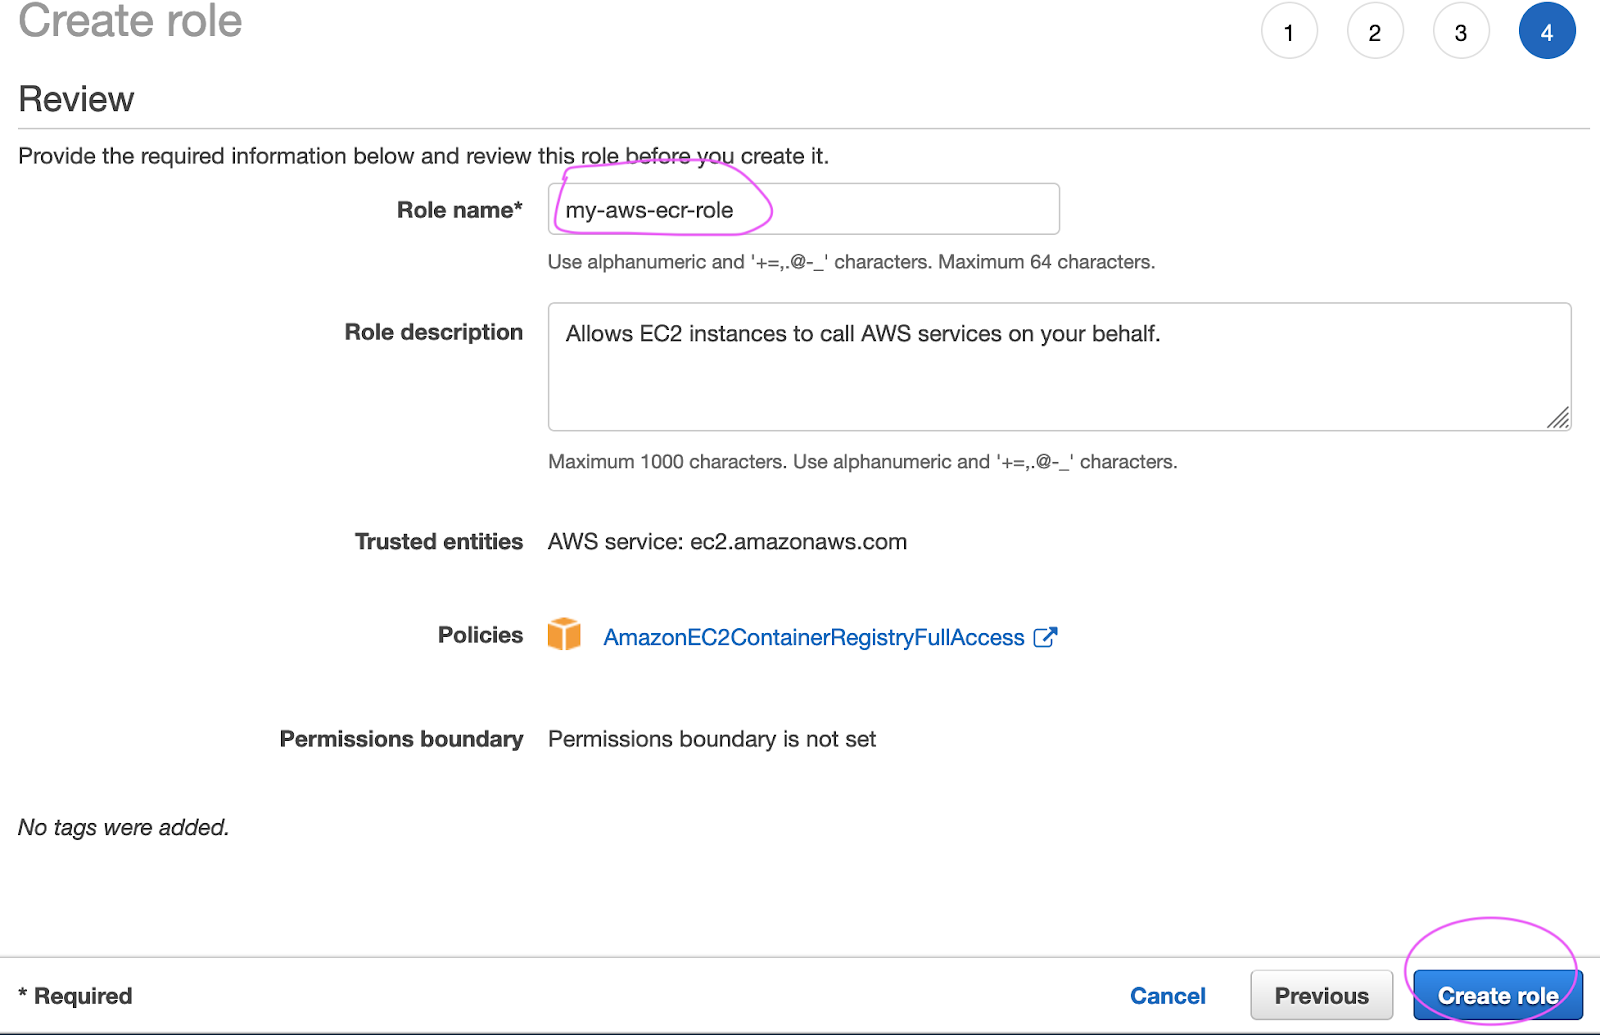Viewport: 1600px width, 1035px height.
Task: Click step 3 circle in the wizard
Action: pos(1461,31)
